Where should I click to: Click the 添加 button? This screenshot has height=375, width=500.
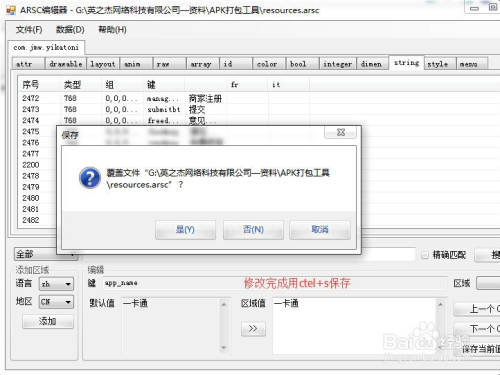[x=48, y=321]
